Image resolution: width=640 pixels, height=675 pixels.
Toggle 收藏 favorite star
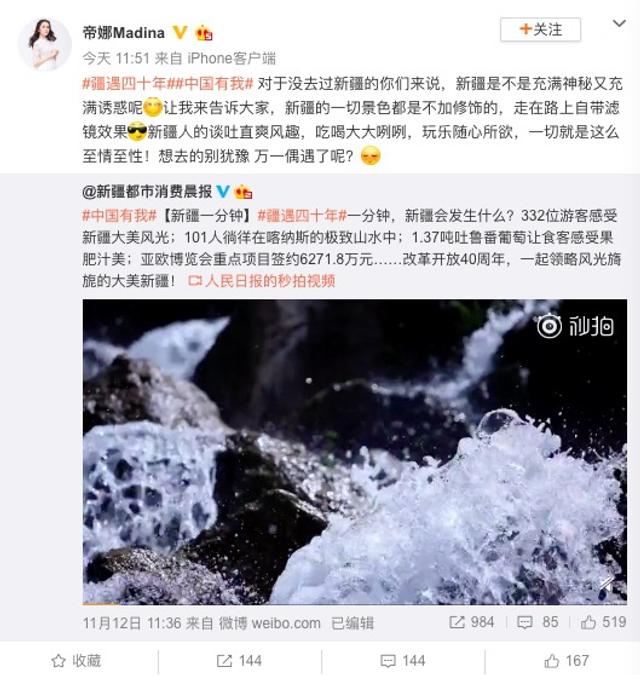click(76, 661)
